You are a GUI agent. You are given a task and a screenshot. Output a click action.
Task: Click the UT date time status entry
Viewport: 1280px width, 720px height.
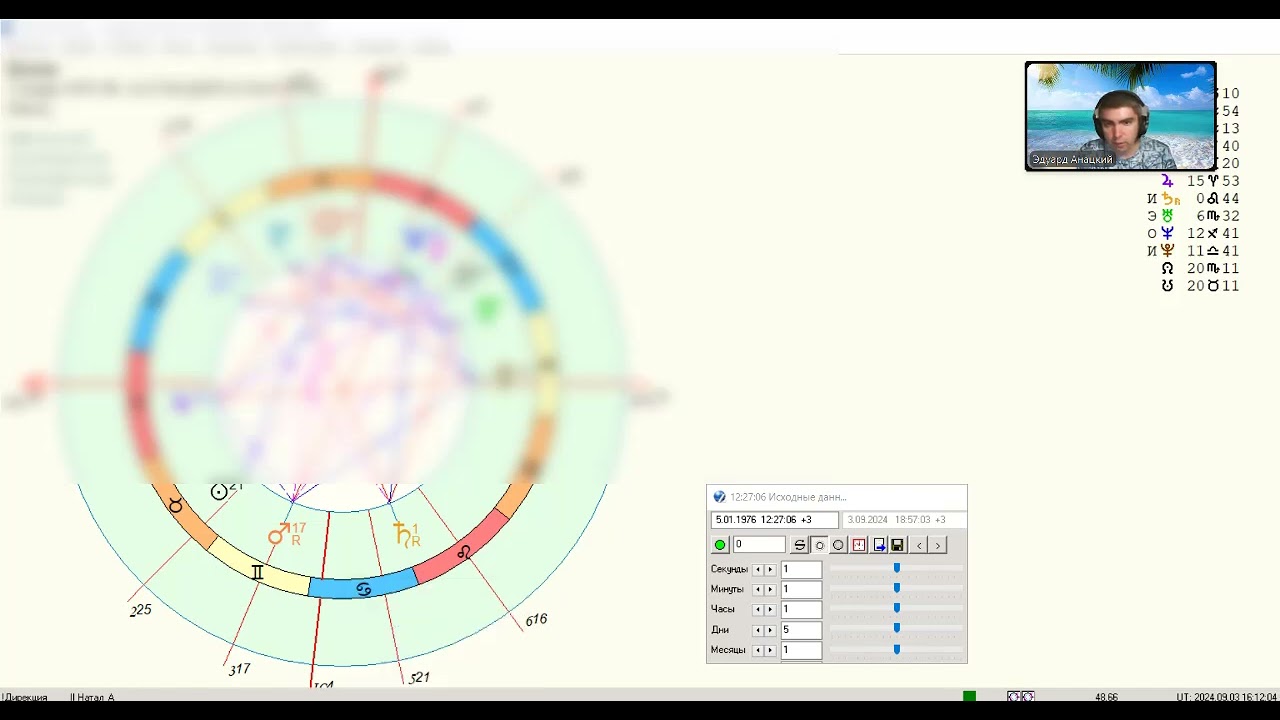pyautogui.click(x=1227, y=697)
